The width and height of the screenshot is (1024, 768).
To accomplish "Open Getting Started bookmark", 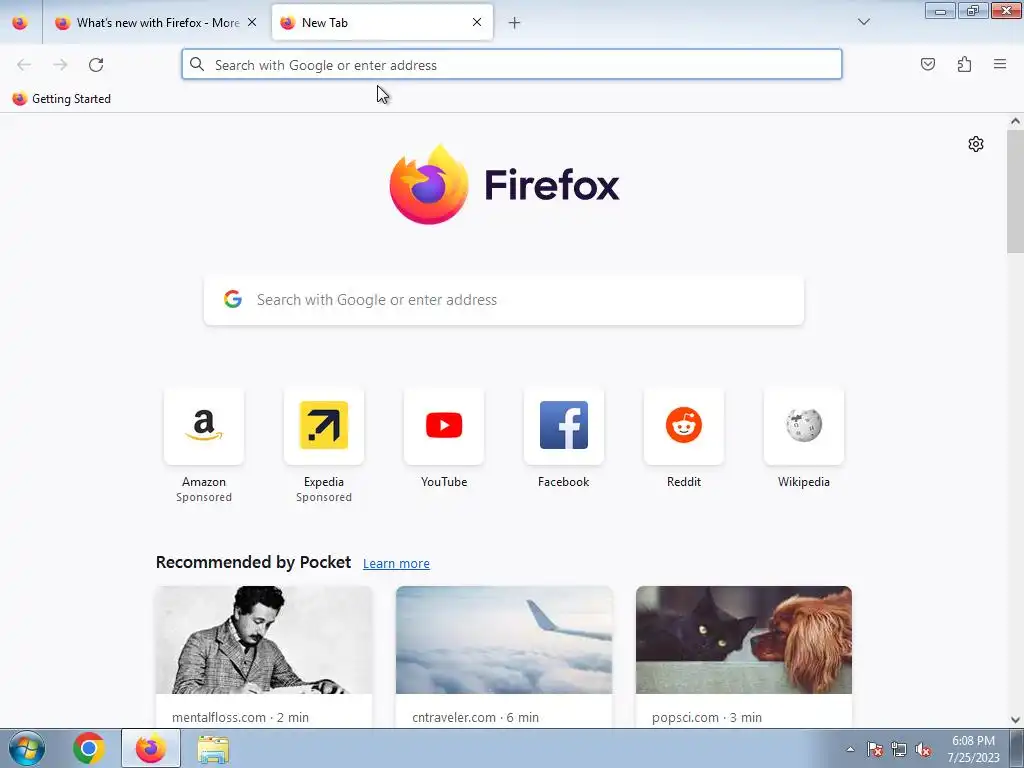I will click(62, 99).
